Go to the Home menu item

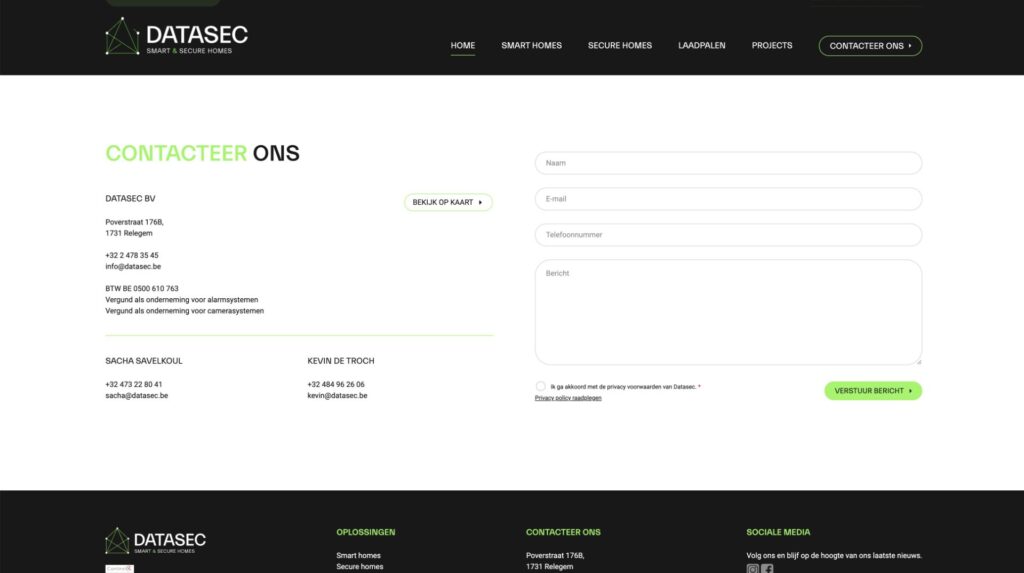[462, 46]
